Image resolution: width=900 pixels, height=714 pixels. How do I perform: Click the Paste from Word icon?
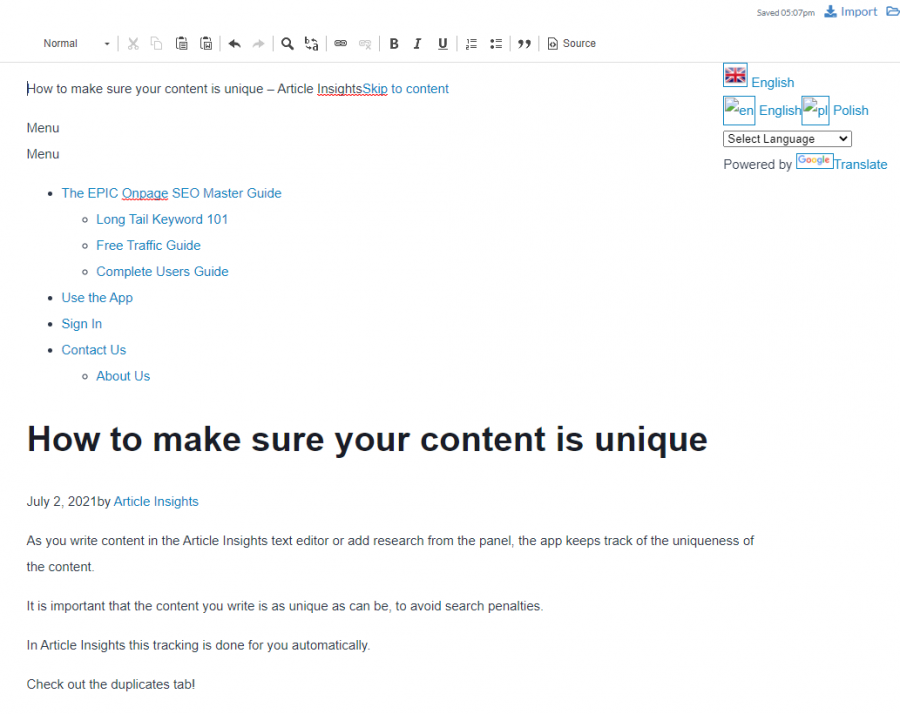click(206, 44)
